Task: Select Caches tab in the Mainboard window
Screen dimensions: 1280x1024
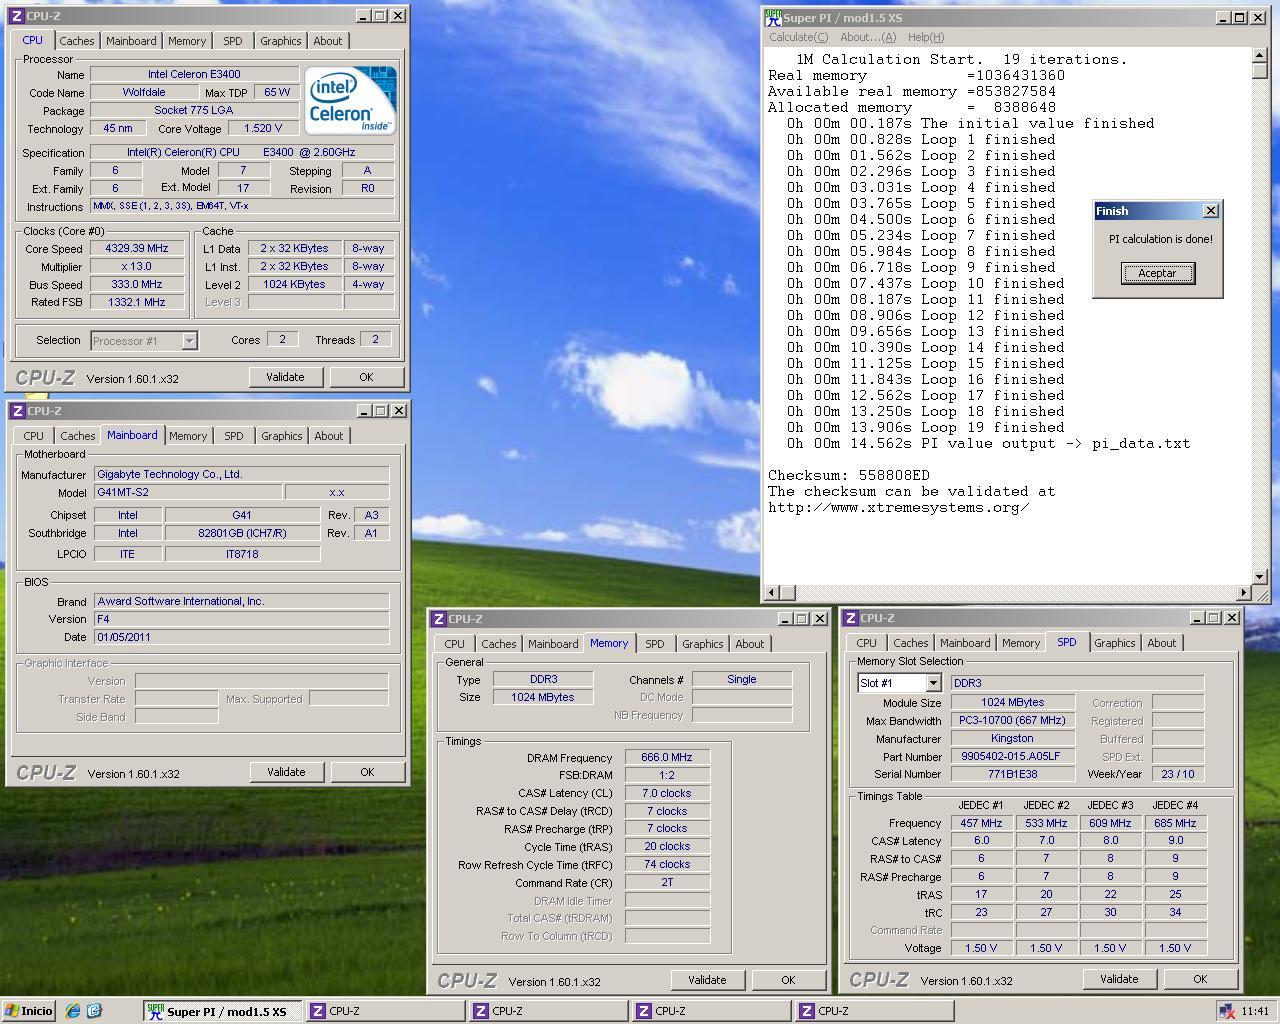Action: coord(77,436)
